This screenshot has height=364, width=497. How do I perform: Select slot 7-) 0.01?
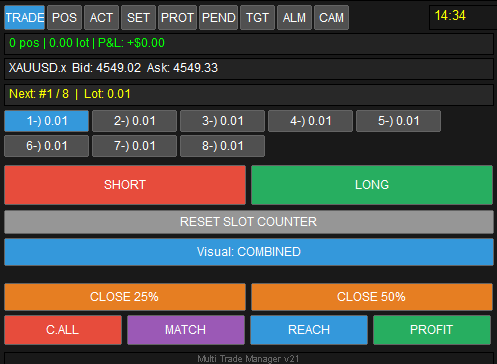[x=134, y=146]
